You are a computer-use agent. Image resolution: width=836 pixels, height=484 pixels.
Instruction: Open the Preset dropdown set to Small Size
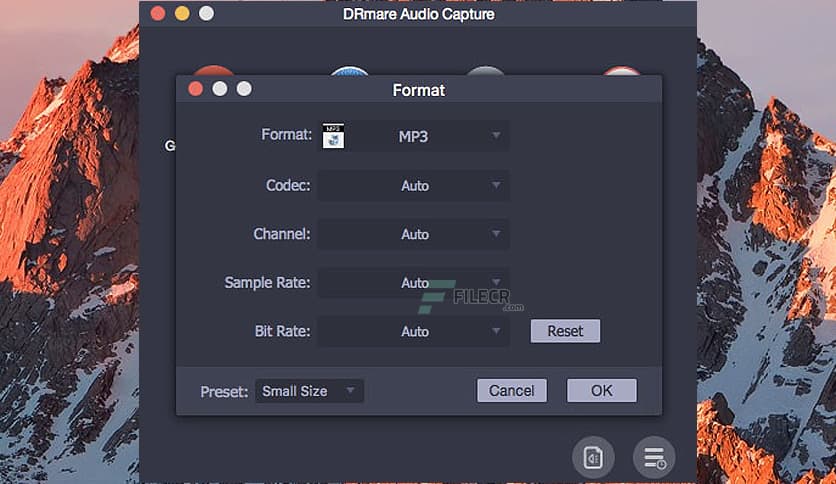(309, 391)
